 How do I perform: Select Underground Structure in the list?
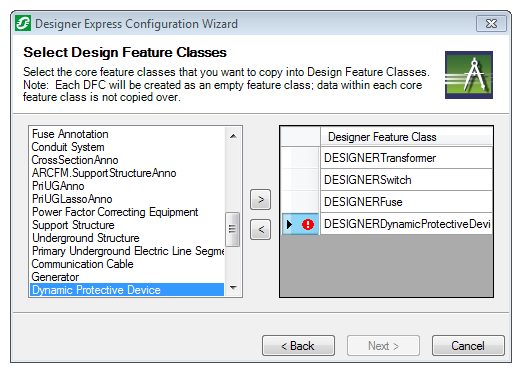127,238
